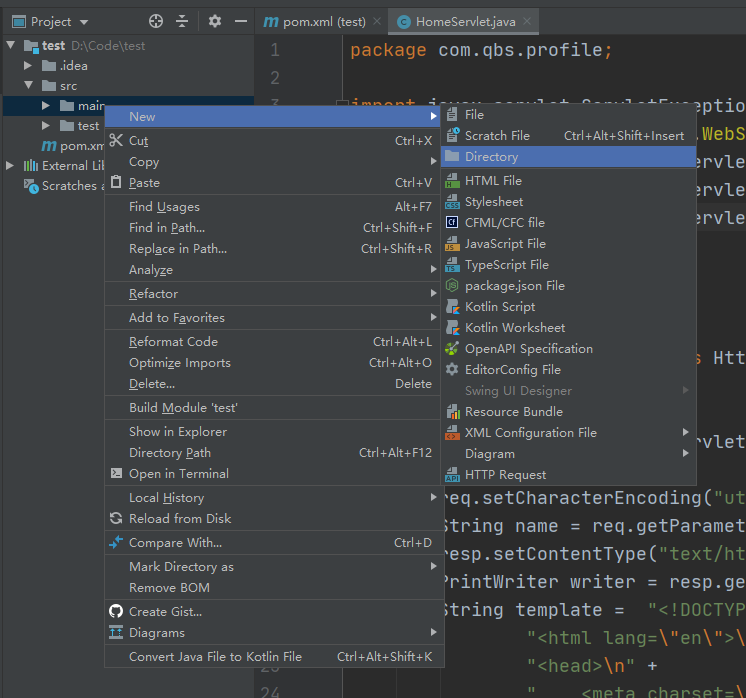The image size is (746, 698).
Task: Click Build Module 'test' item
Action: pos(183,408)
